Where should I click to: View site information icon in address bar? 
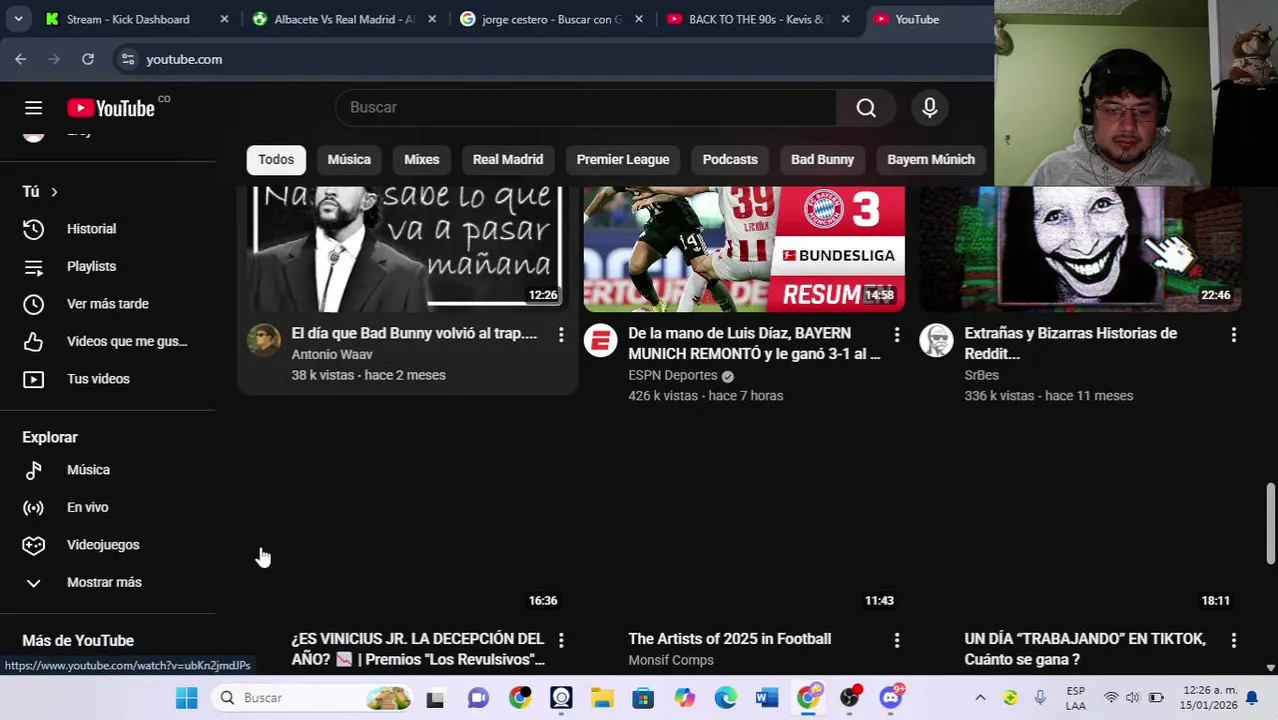point(128,59)
